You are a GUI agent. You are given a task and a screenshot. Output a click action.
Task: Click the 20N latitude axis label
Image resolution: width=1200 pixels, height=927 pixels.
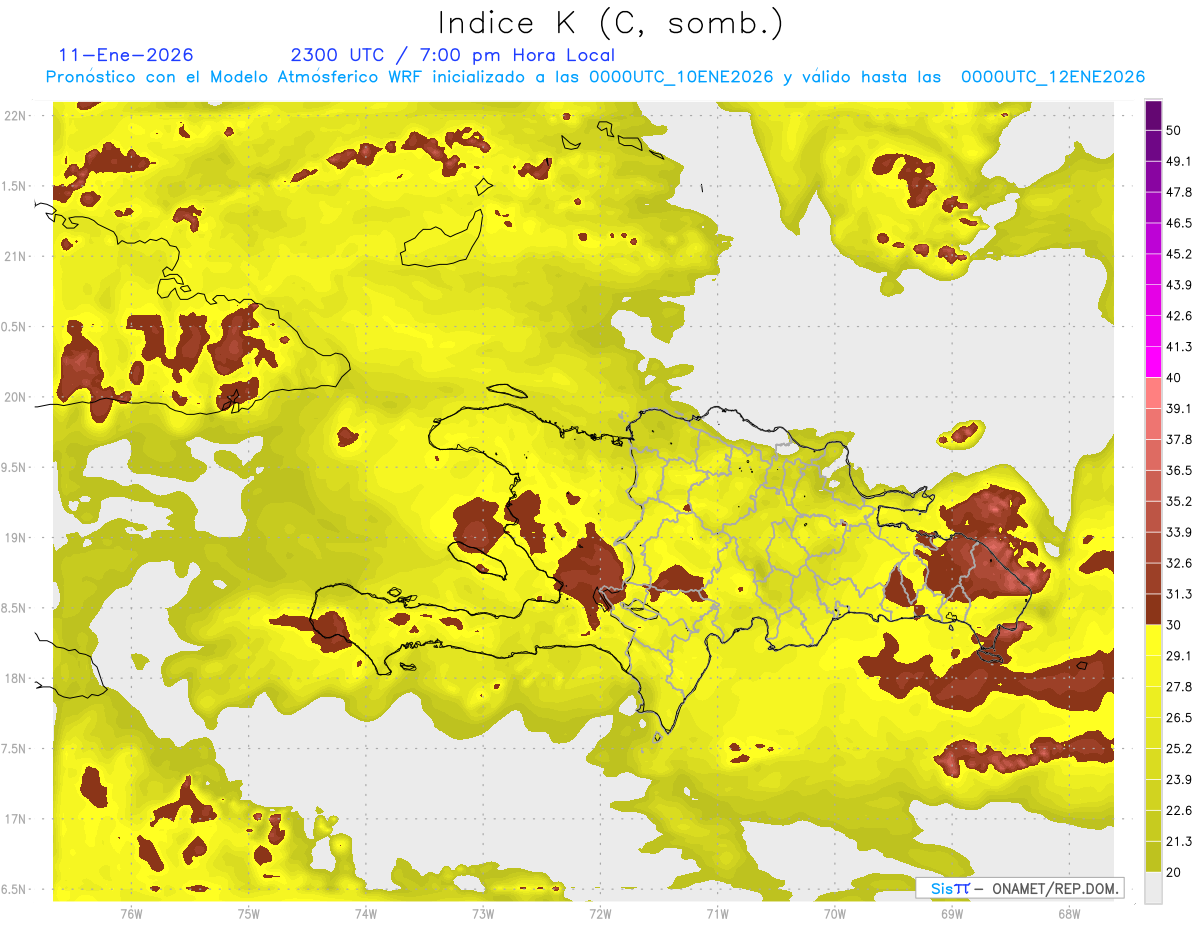tap(15, 398)
